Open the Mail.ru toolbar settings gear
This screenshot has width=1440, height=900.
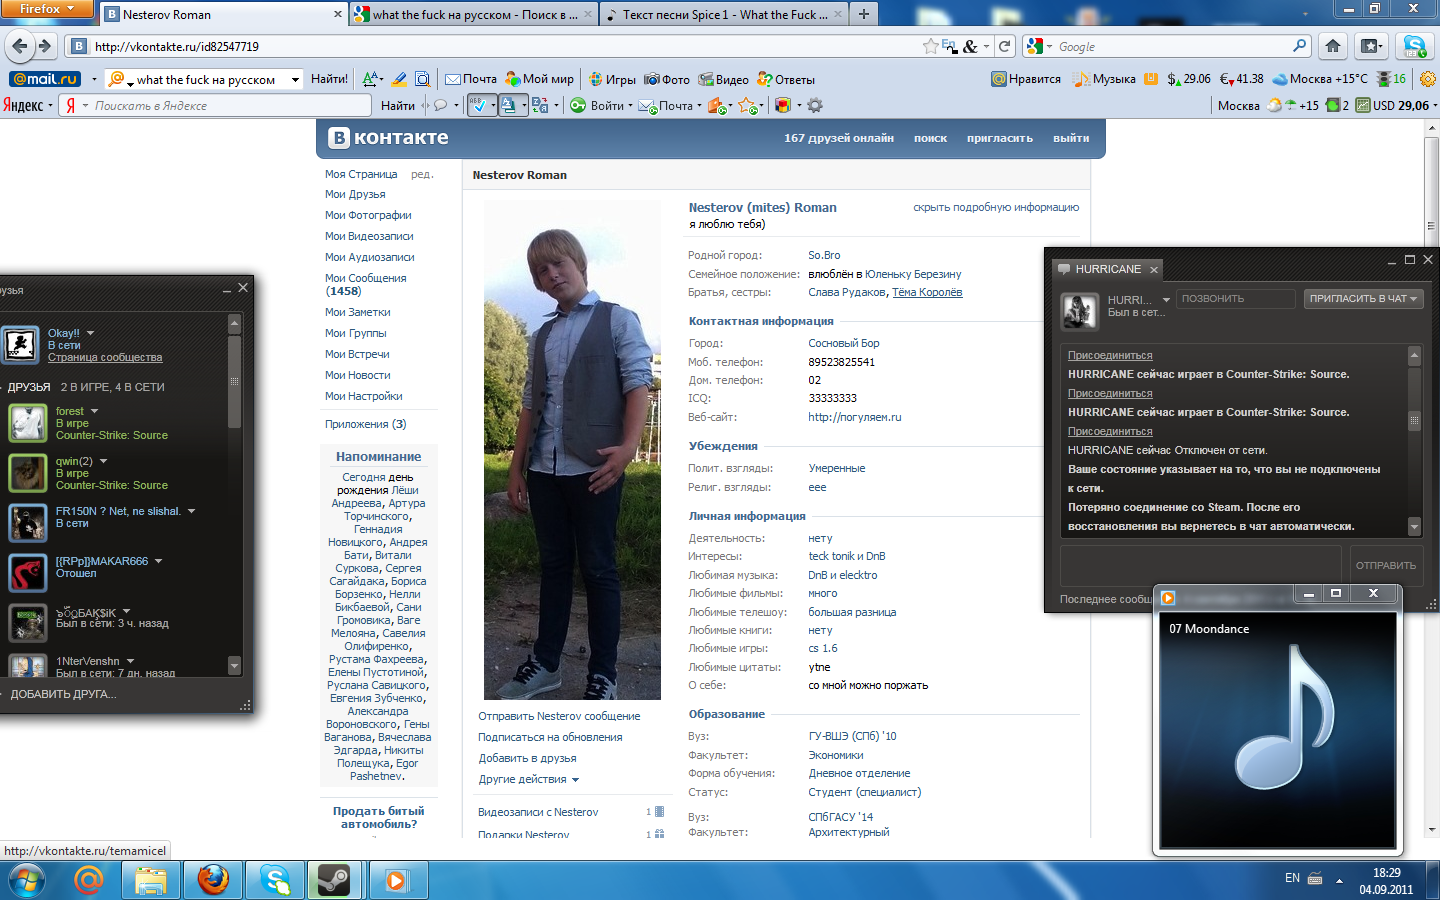[1428, 79]
